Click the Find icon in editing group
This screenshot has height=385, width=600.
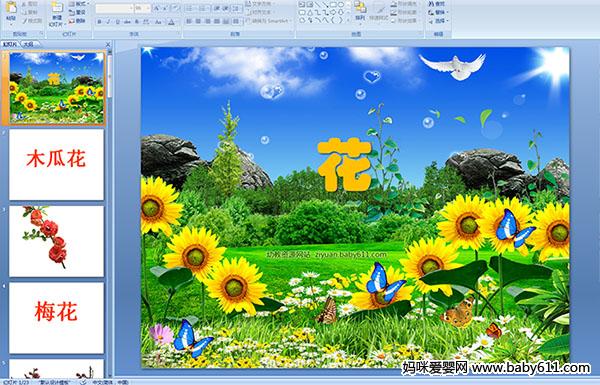(437, 4)
